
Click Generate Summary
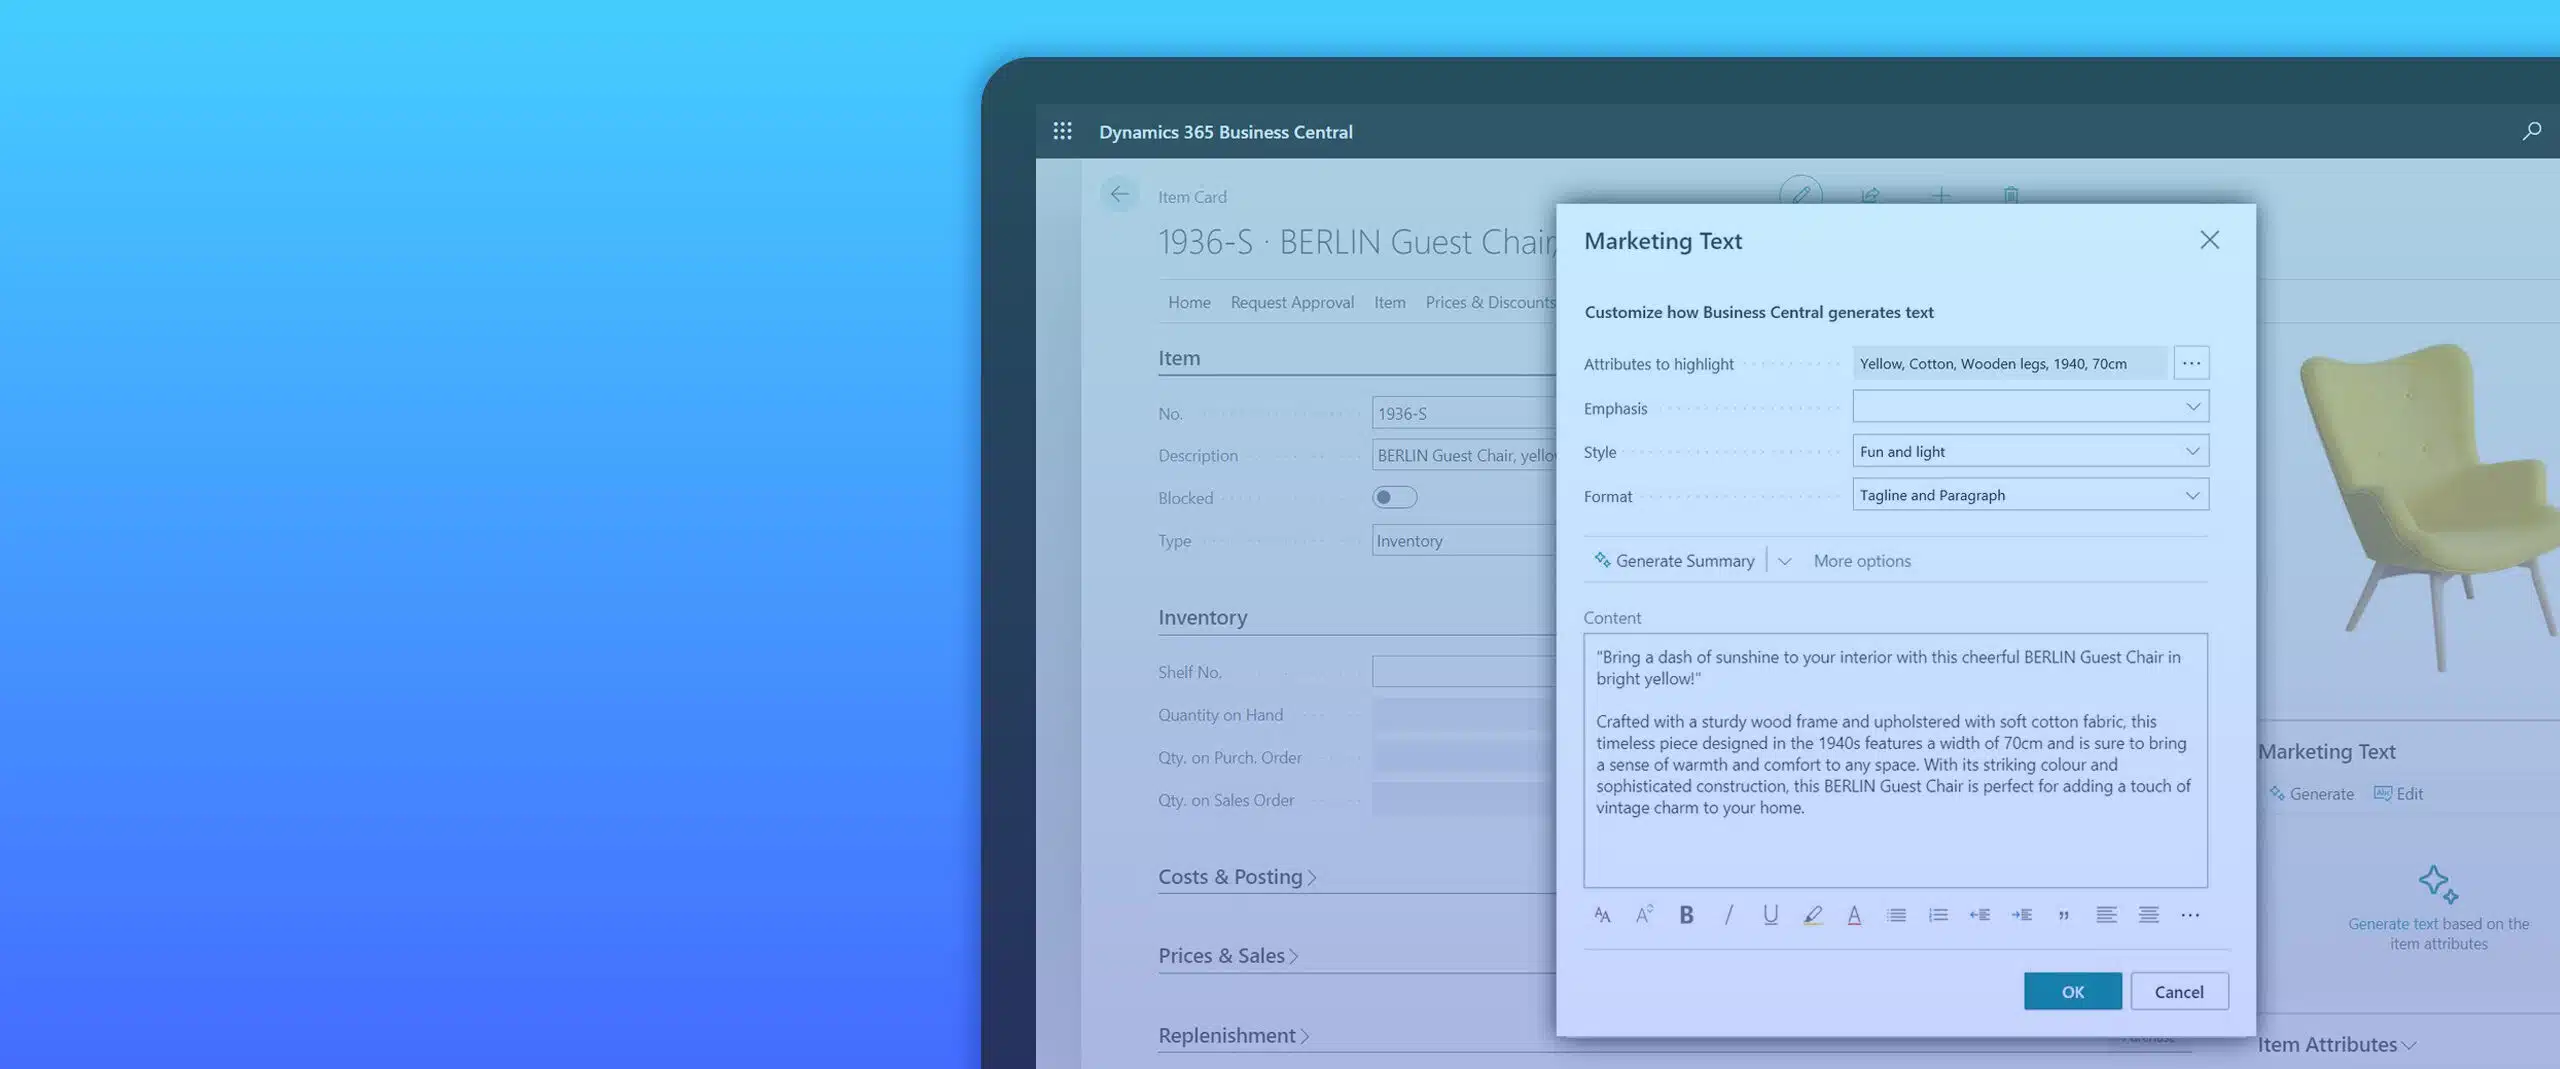pyautogui.click(x=1674, y=561)
